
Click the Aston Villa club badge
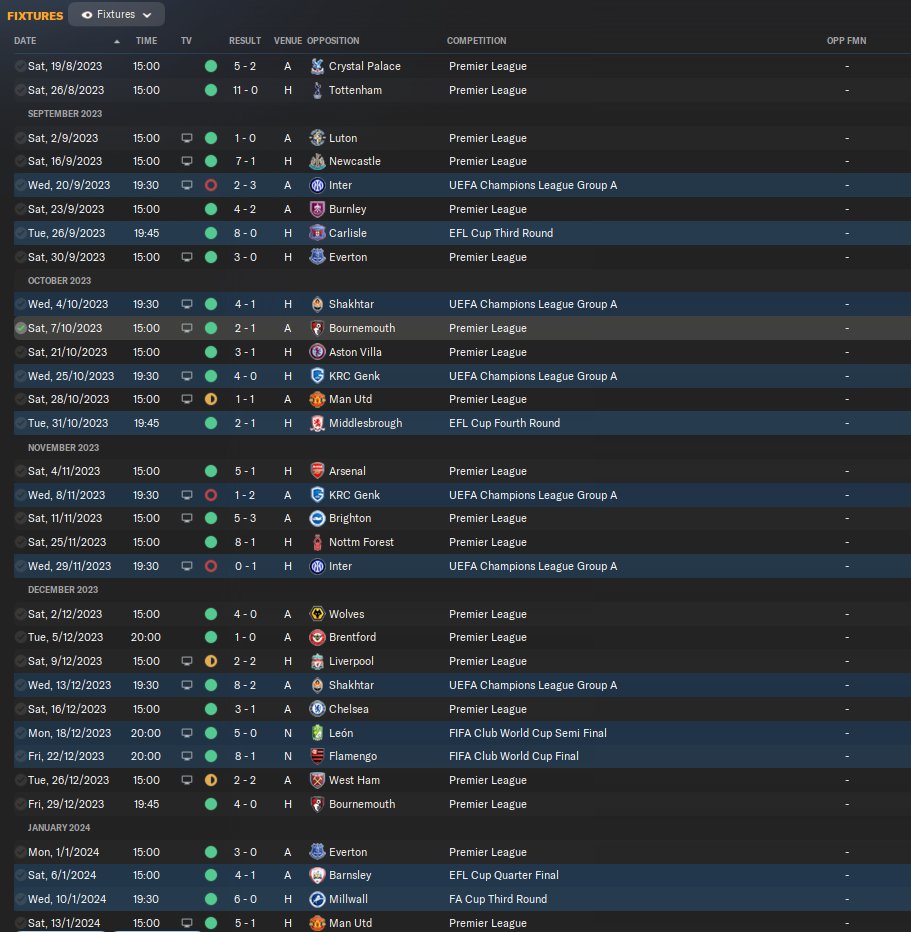click(317, 352)
